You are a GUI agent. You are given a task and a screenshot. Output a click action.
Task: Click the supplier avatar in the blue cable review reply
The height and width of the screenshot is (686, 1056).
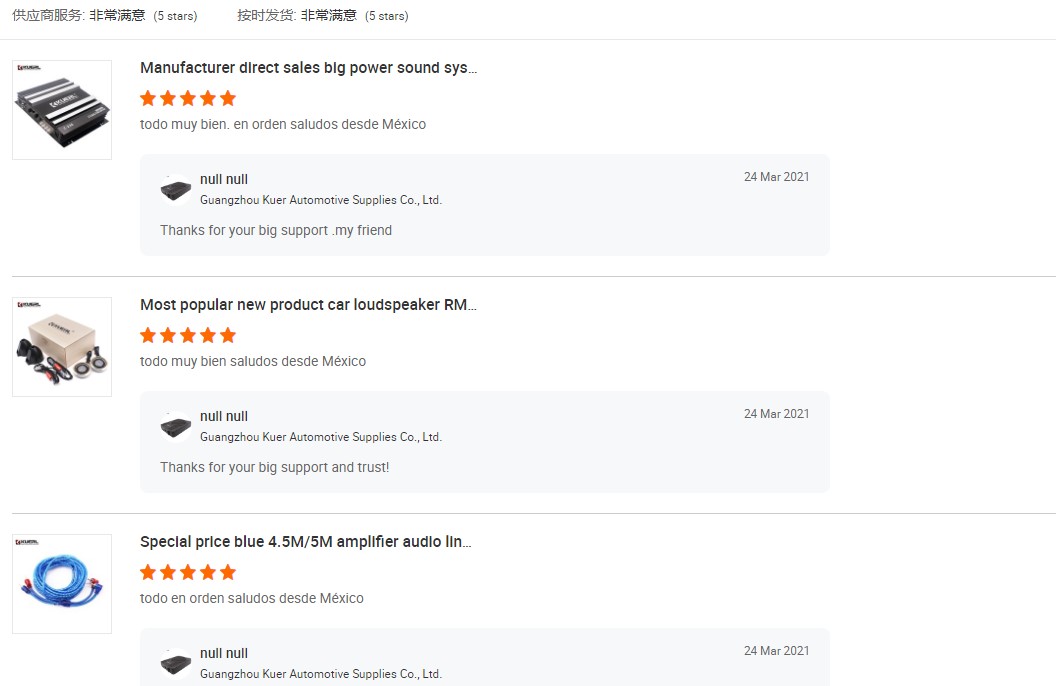pyautogui.click(x=176, y=664)
